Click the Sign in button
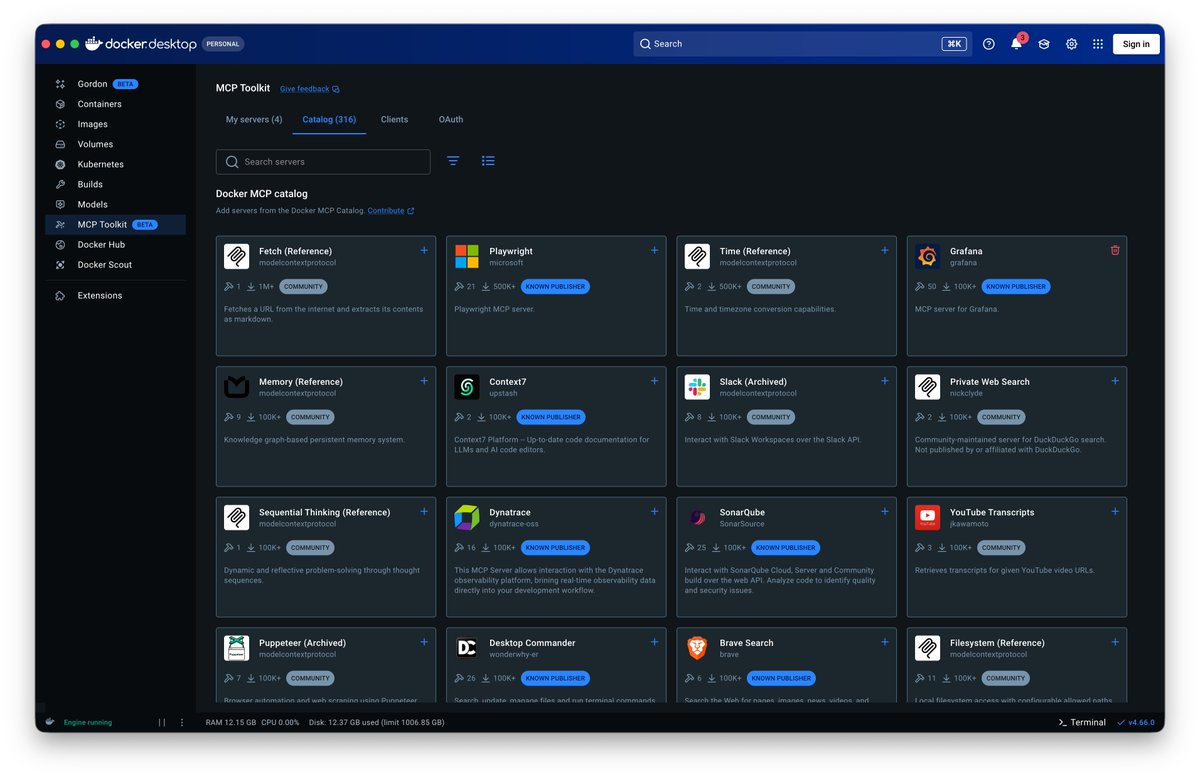This screenshot has height=779, width=1200. pos(1136,44)
